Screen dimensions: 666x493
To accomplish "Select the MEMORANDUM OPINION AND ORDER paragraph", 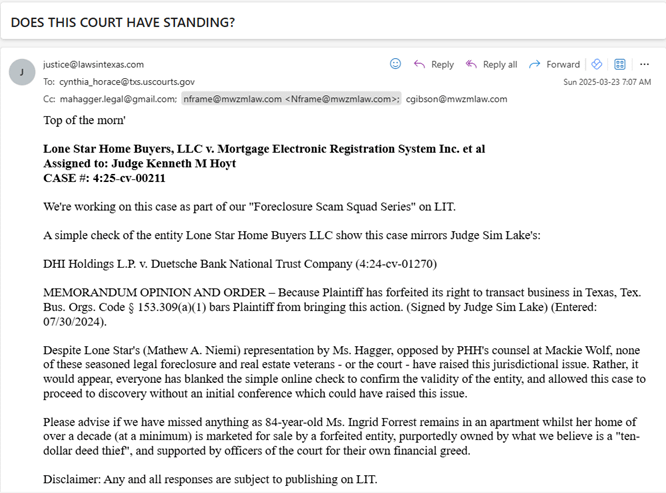I will point(342,307).
